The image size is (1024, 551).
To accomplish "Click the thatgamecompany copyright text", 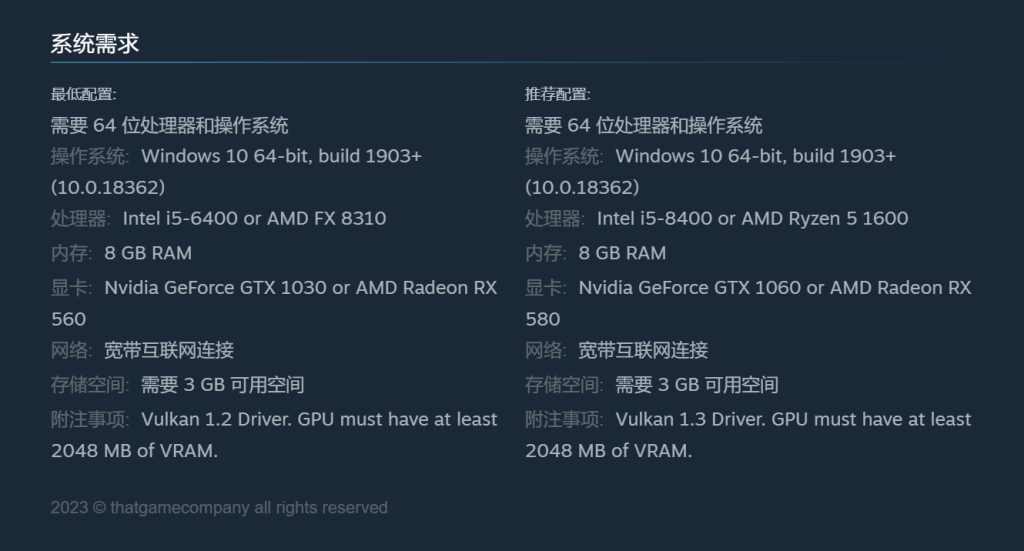I will click(x=219, y=508).
